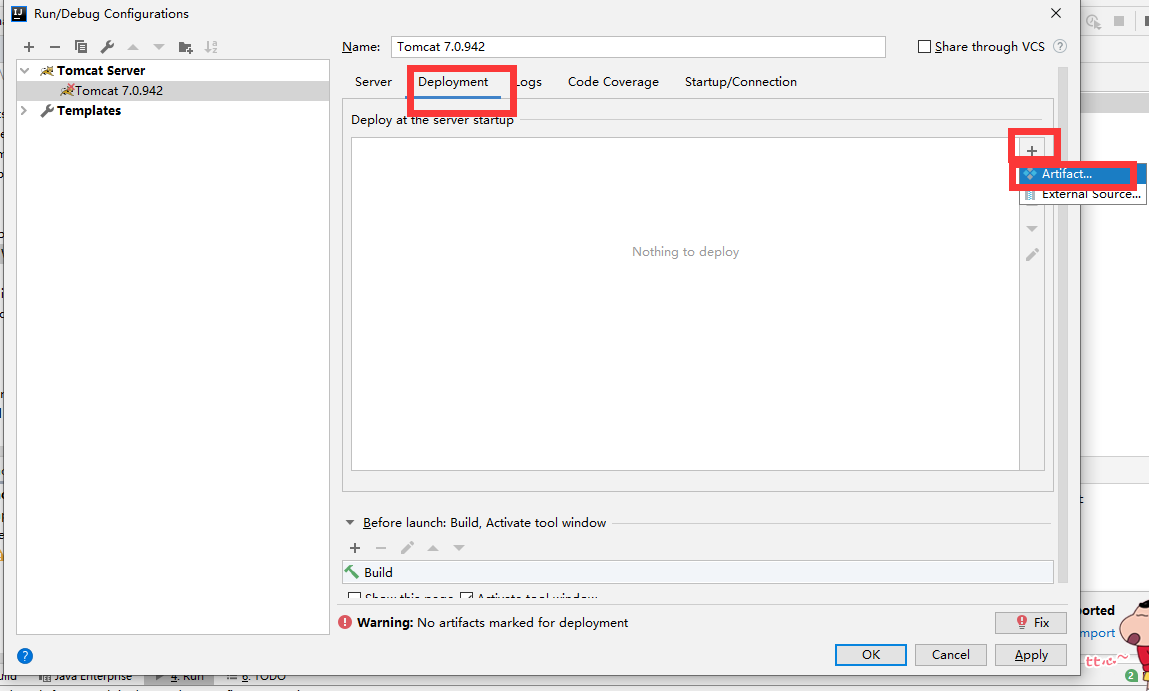Select the Tomcat Server tree label

tap(101, 70)
